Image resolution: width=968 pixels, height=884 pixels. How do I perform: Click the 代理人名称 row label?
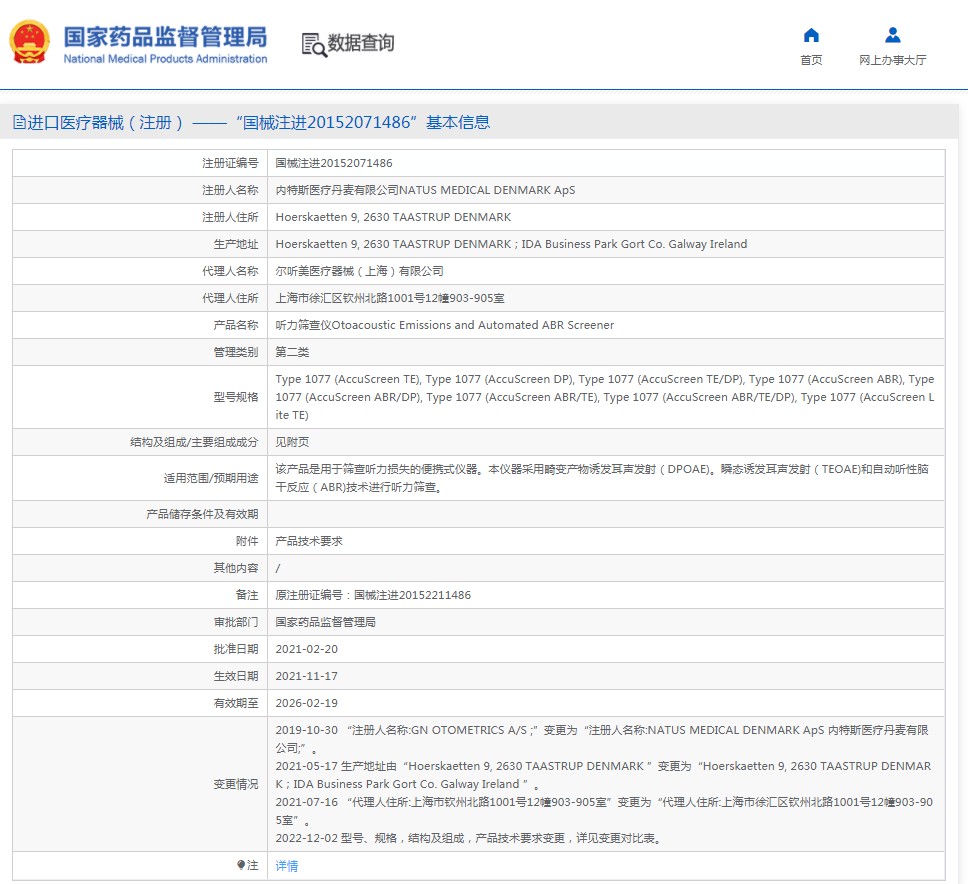click(x=230, y=271)
